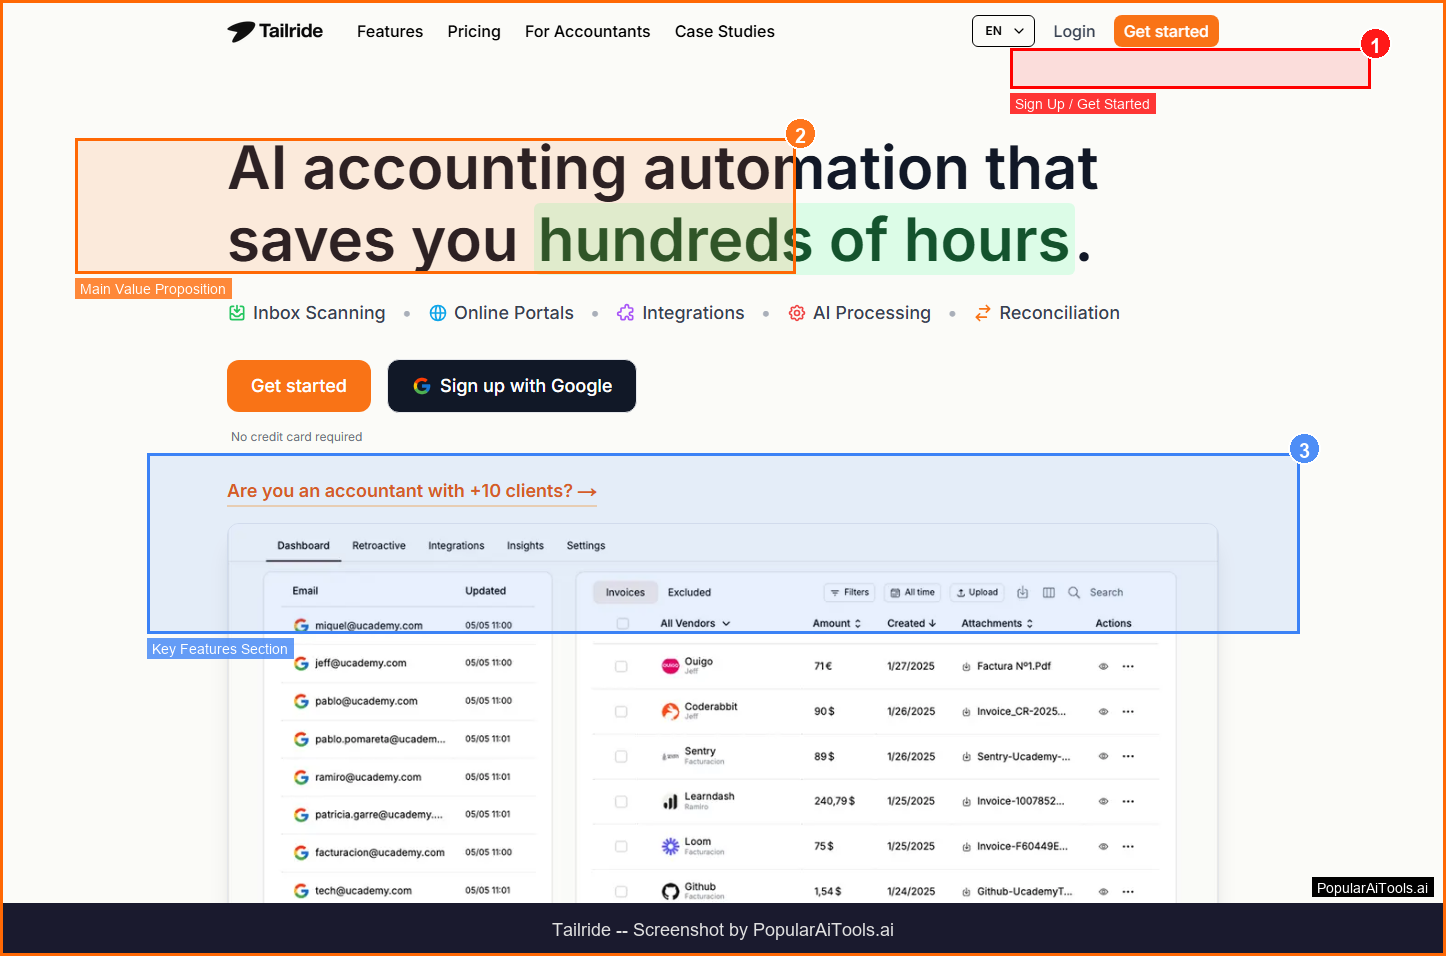Screen dimensions: 1446x956
Task: Expand the All Vendors dropdown
Action: [x=695, y=624]
